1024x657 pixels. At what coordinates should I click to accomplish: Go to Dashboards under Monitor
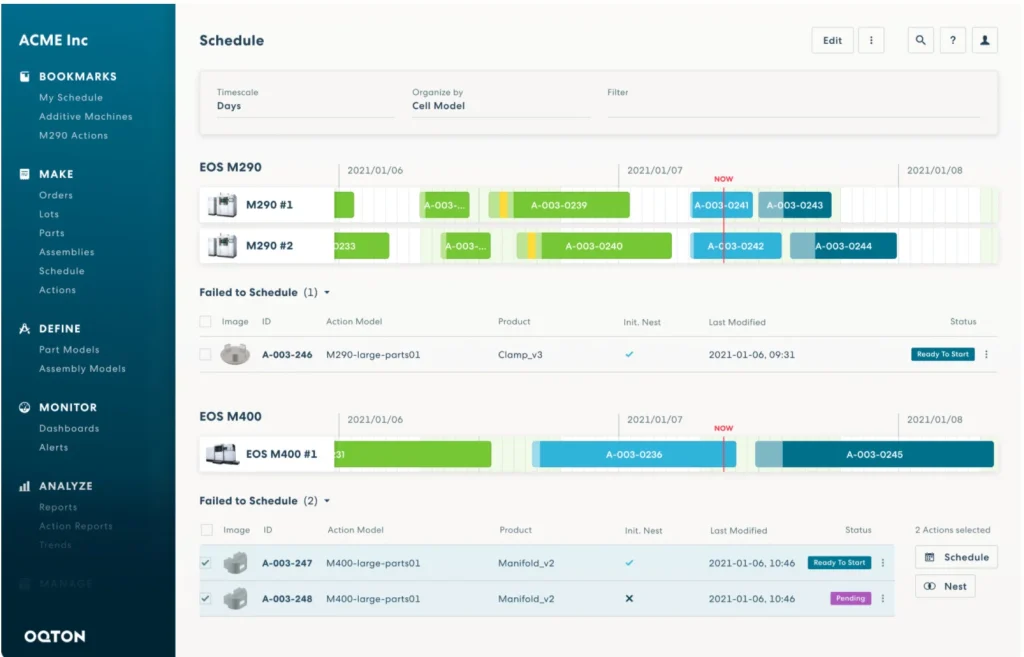click(69, 429)
